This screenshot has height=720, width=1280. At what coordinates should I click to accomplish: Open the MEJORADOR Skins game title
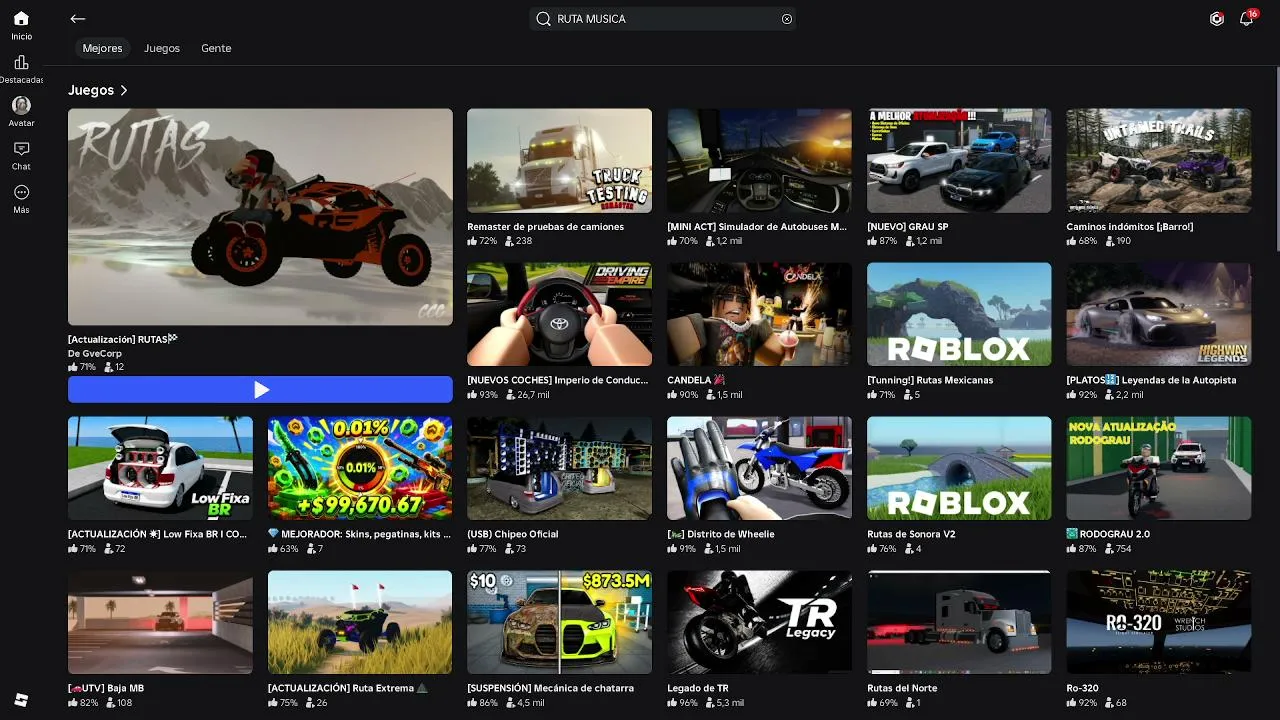pos(359,534)
